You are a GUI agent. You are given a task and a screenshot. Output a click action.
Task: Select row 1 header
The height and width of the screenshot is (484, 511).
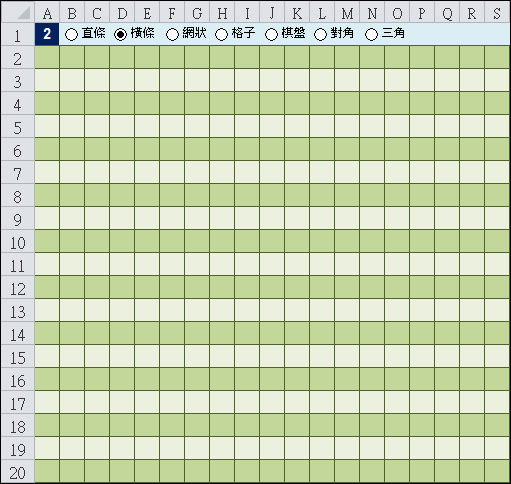click(18, 34)
